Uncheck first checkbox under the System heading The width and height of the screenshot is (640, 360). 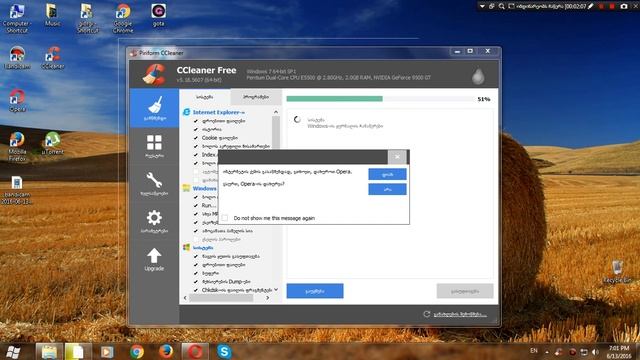click(196, 256)
